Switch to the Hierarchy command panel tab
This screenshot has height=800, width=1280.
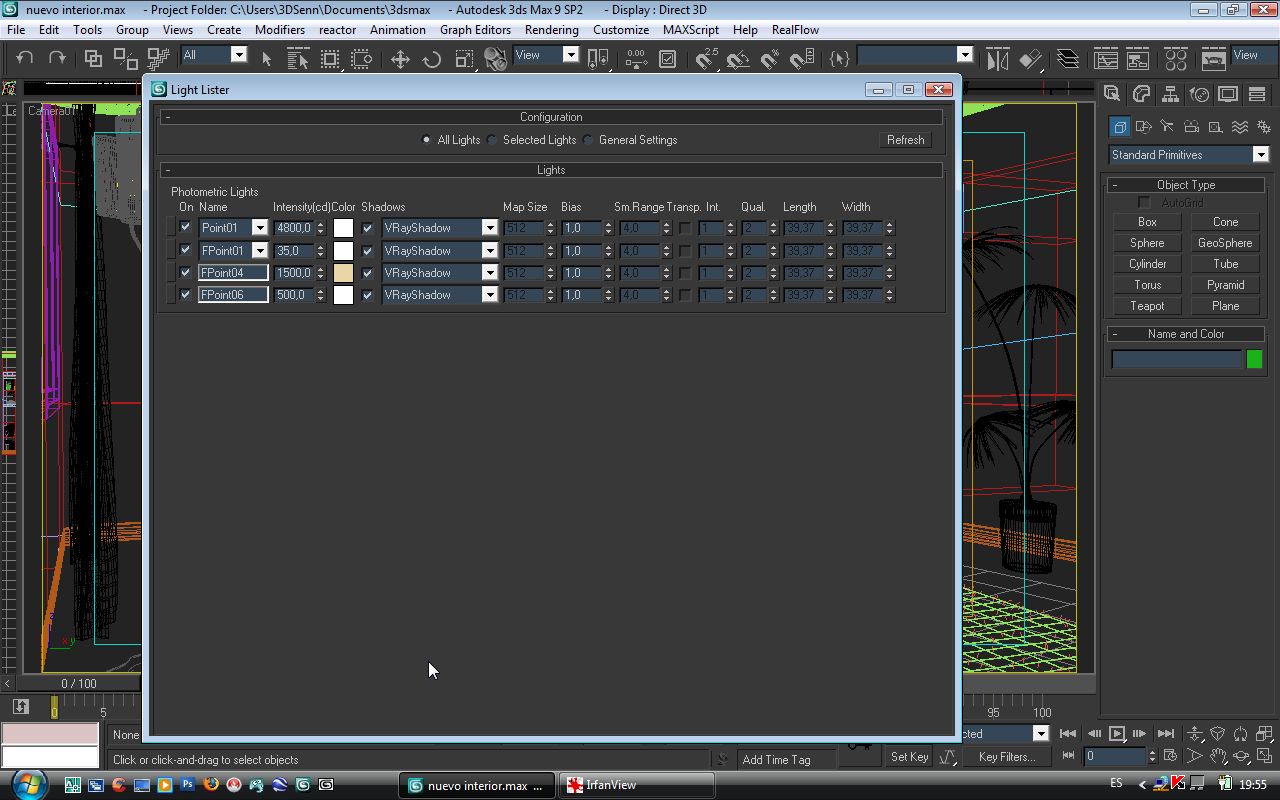coord(1170,94)
